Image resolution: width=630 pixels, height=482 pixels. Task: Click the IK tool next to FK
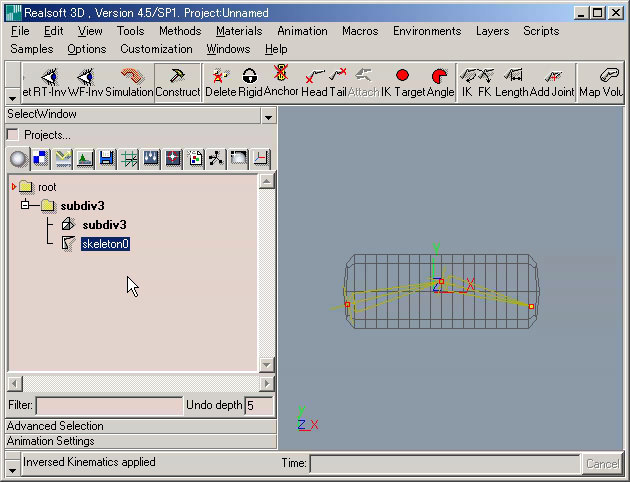click(x=467, y=82)
